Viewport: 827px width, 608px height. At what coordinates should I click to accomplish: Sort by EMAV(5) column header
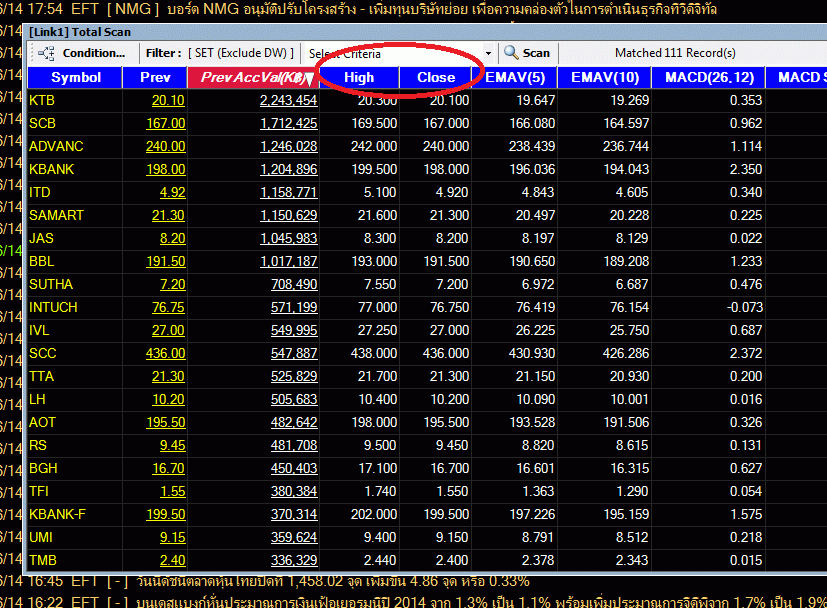[515, 78]
